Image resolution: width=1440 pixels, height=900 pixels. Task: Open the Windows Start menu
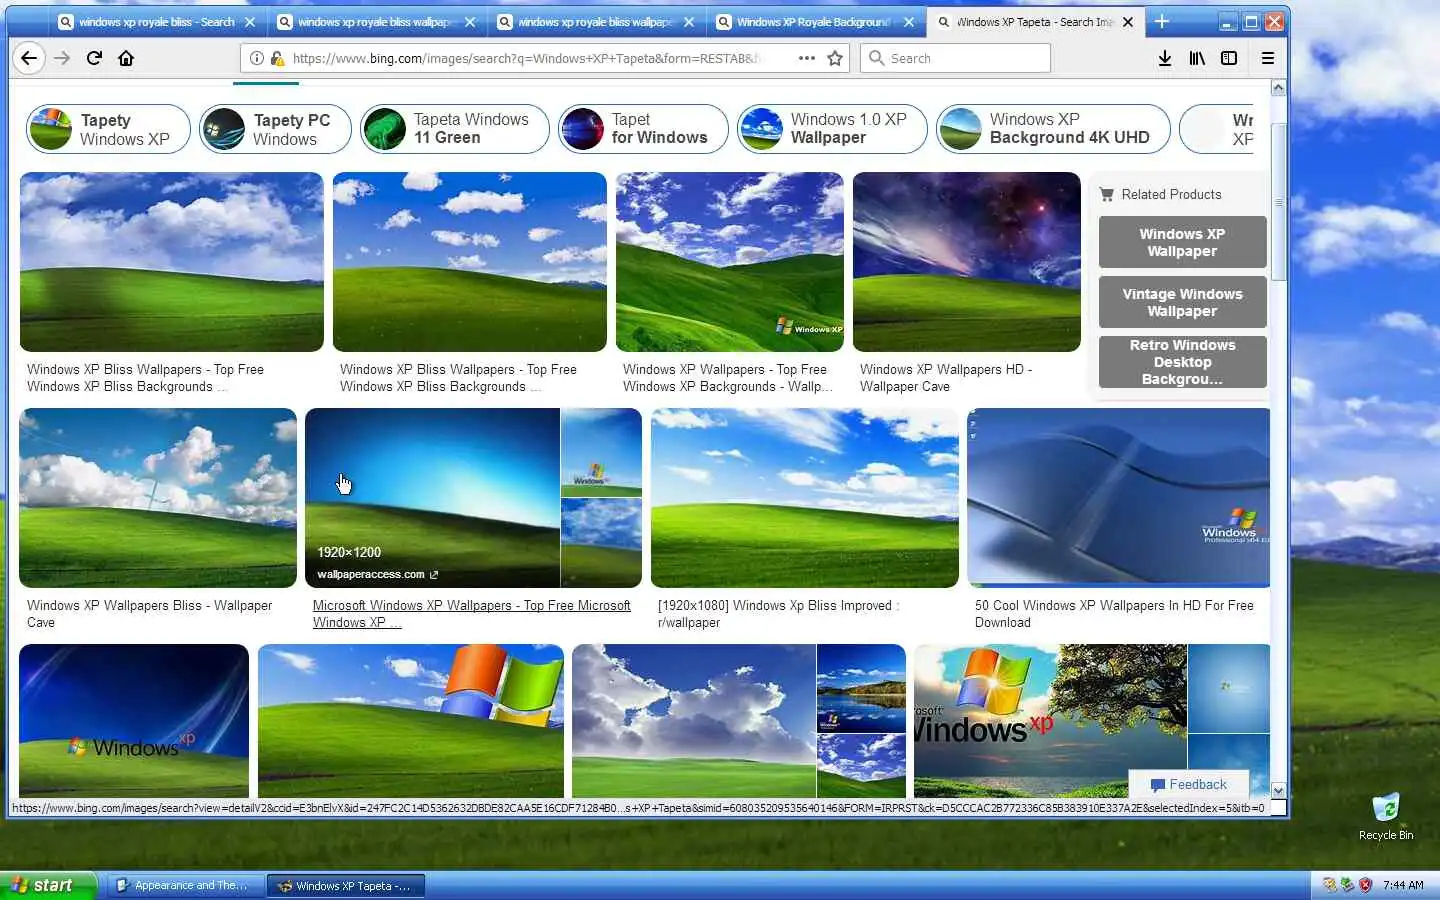pyautogui.click(x=48, y=885)
